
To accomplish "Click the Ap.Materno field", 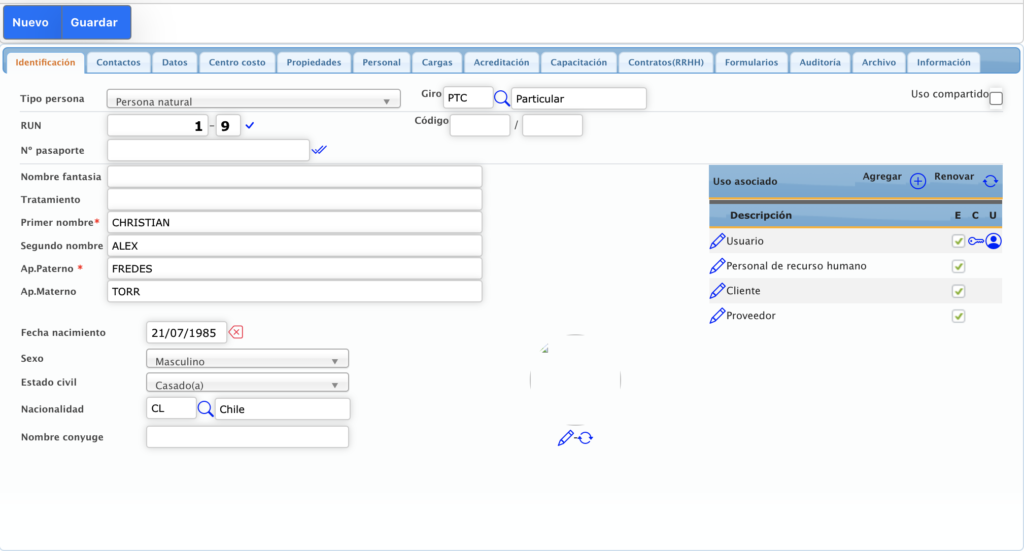I will 295,291.
